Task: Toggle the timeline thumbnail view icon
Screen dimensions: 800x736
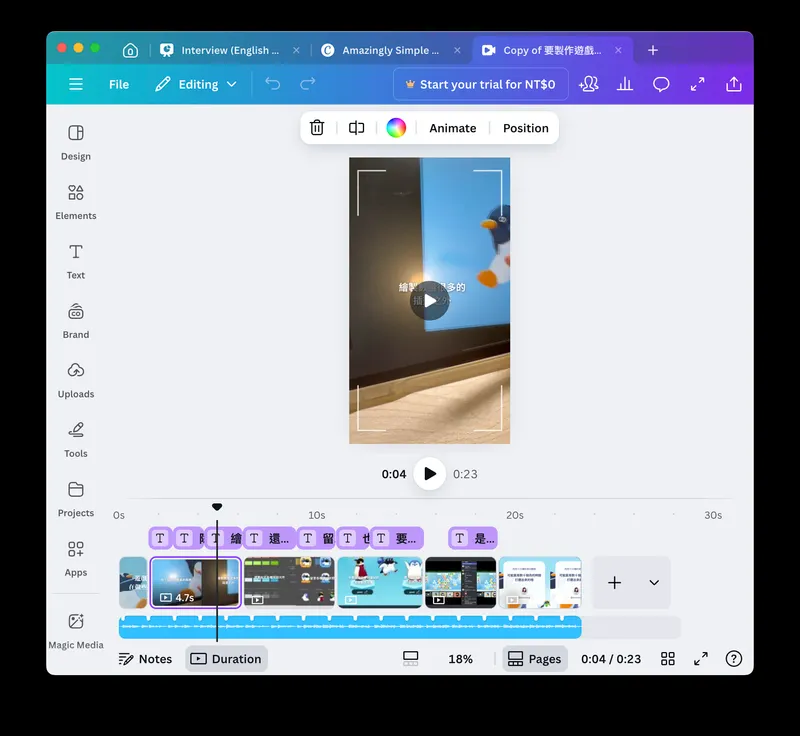Action: click(x=411, y=659)
